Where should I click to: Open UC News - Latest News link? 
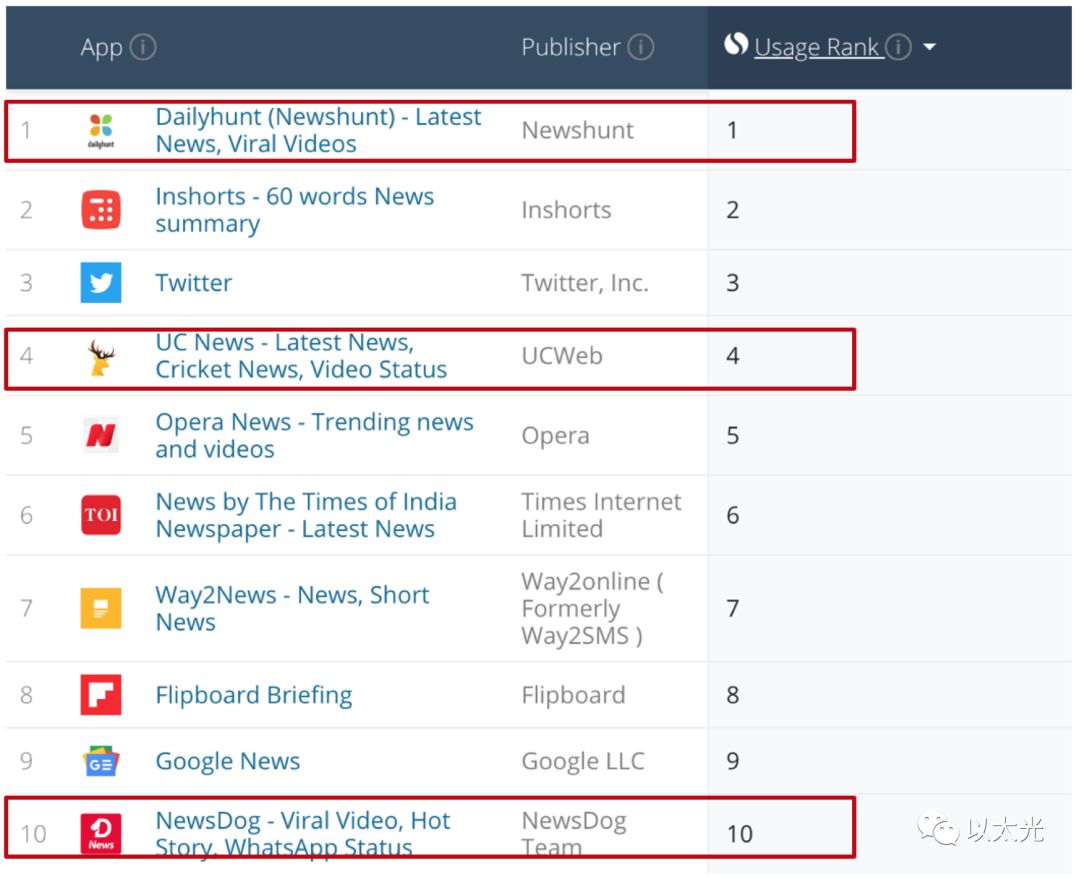[x=301, y=355]
